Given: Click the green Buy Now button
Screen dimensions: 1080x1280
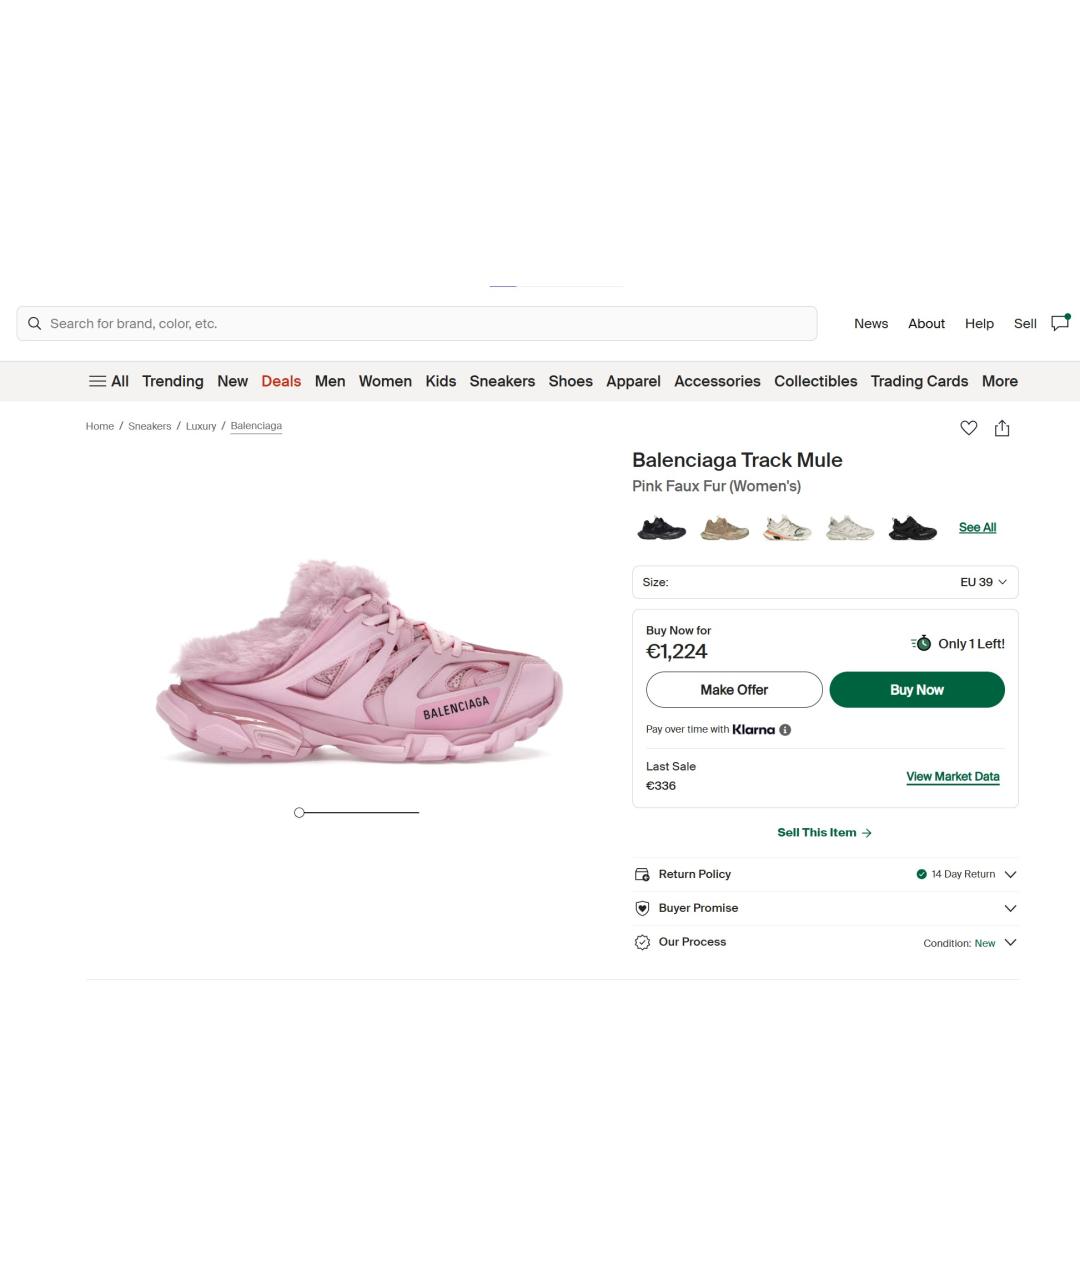Looking at the screenshot, I should click(917, 690).
